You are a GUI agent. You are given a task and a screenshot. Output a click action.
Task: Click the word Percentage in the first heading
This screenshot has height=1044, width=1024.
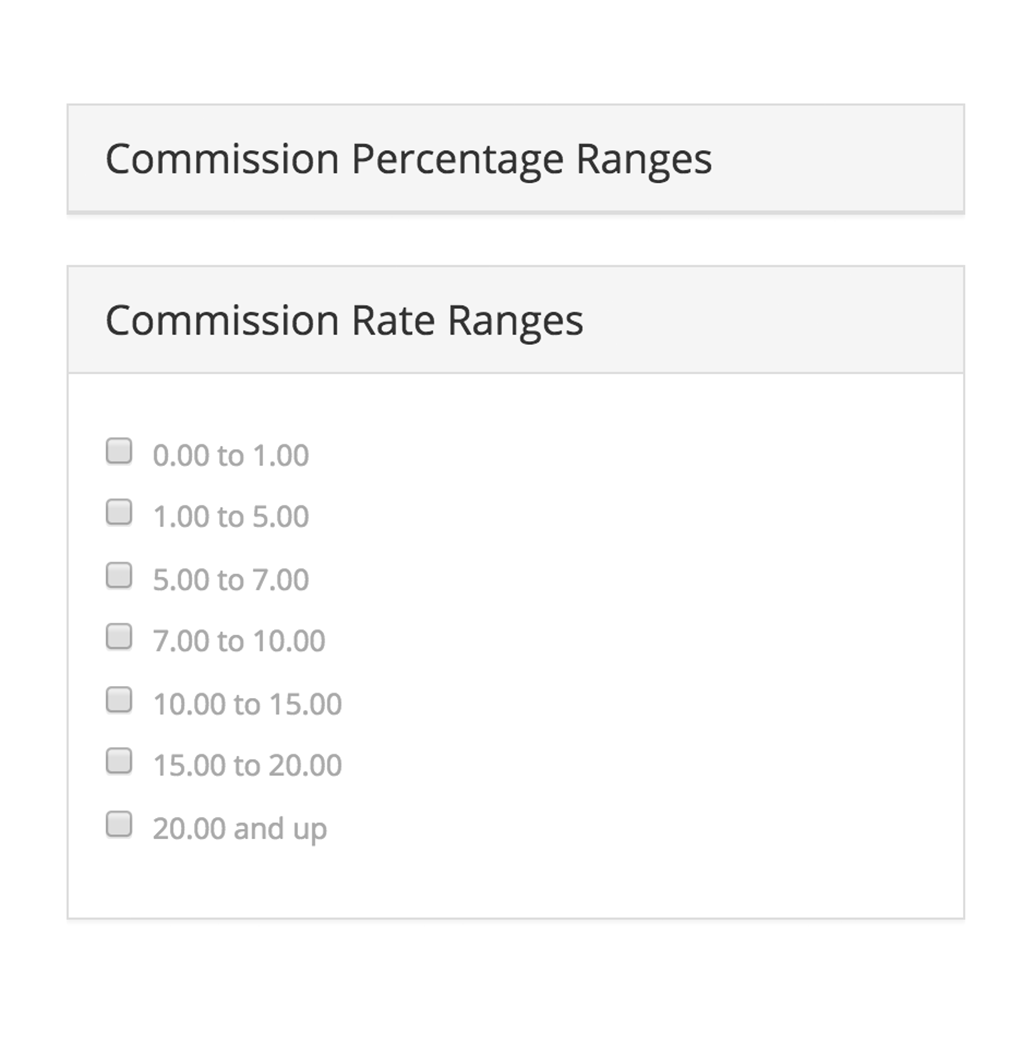(457, 160)
